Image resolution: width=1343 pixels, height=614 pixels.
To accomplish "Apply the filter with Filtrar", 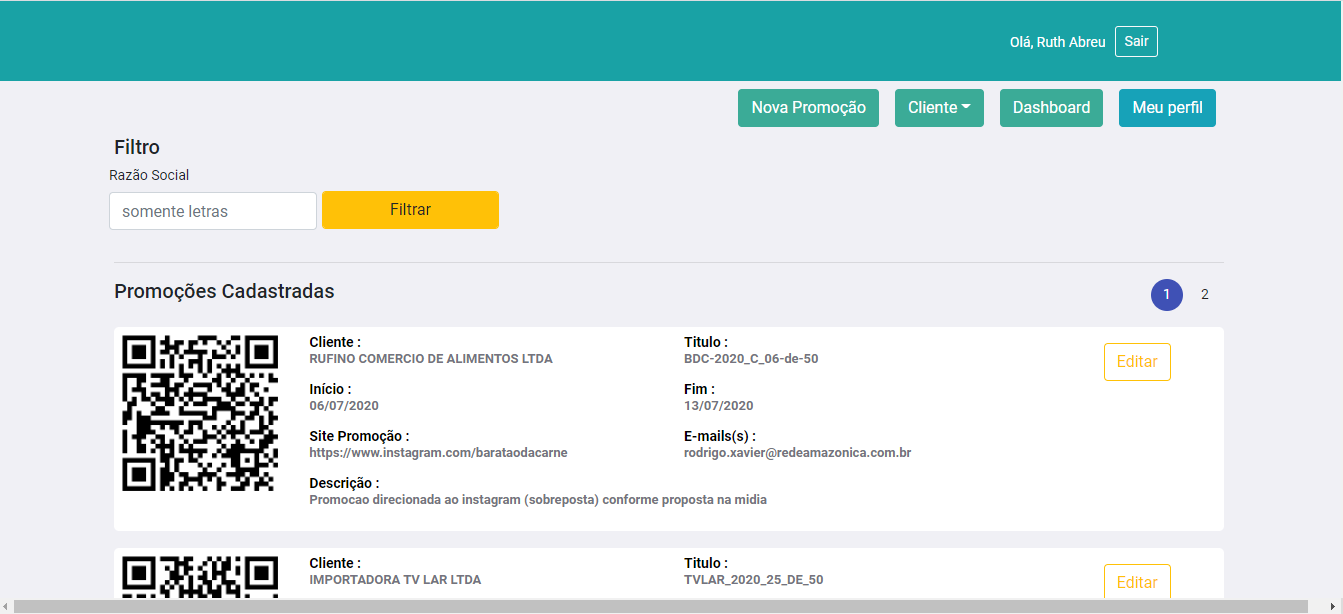I will pyautogui.click(x=410, y=210).
